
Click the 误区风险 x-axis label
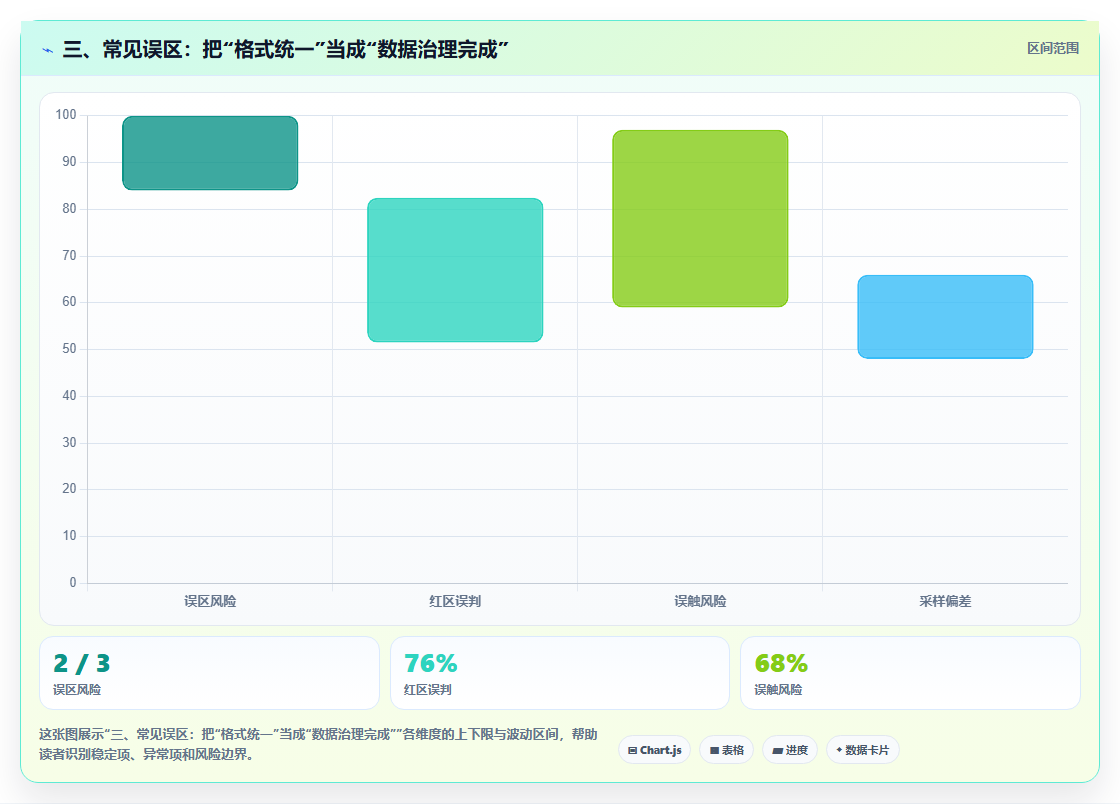(x=210, y=601)
